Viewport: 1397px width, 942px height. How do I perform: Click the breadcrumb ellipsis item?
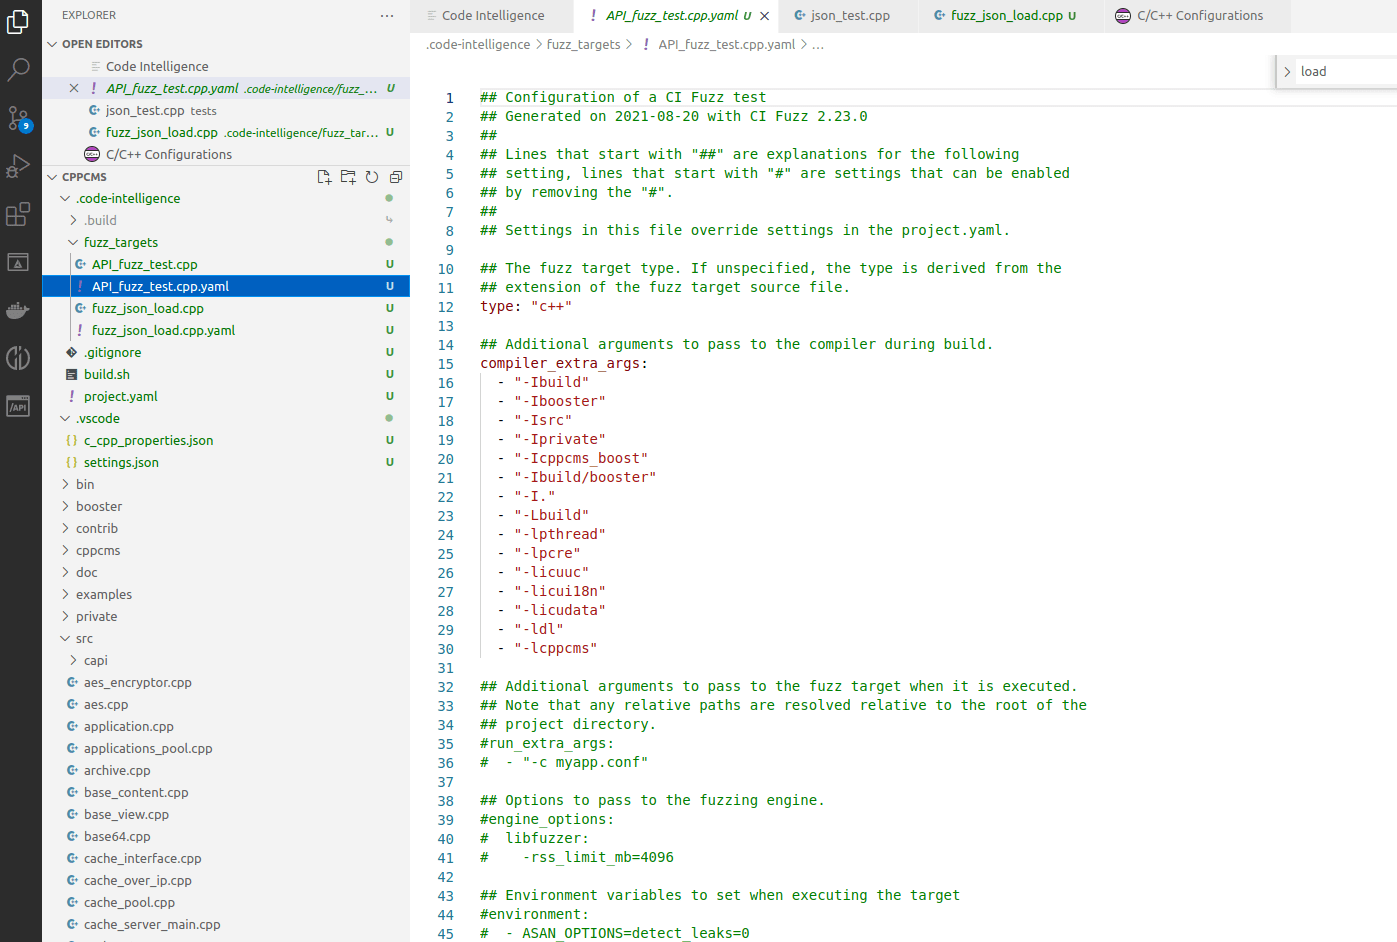(818, 45)
